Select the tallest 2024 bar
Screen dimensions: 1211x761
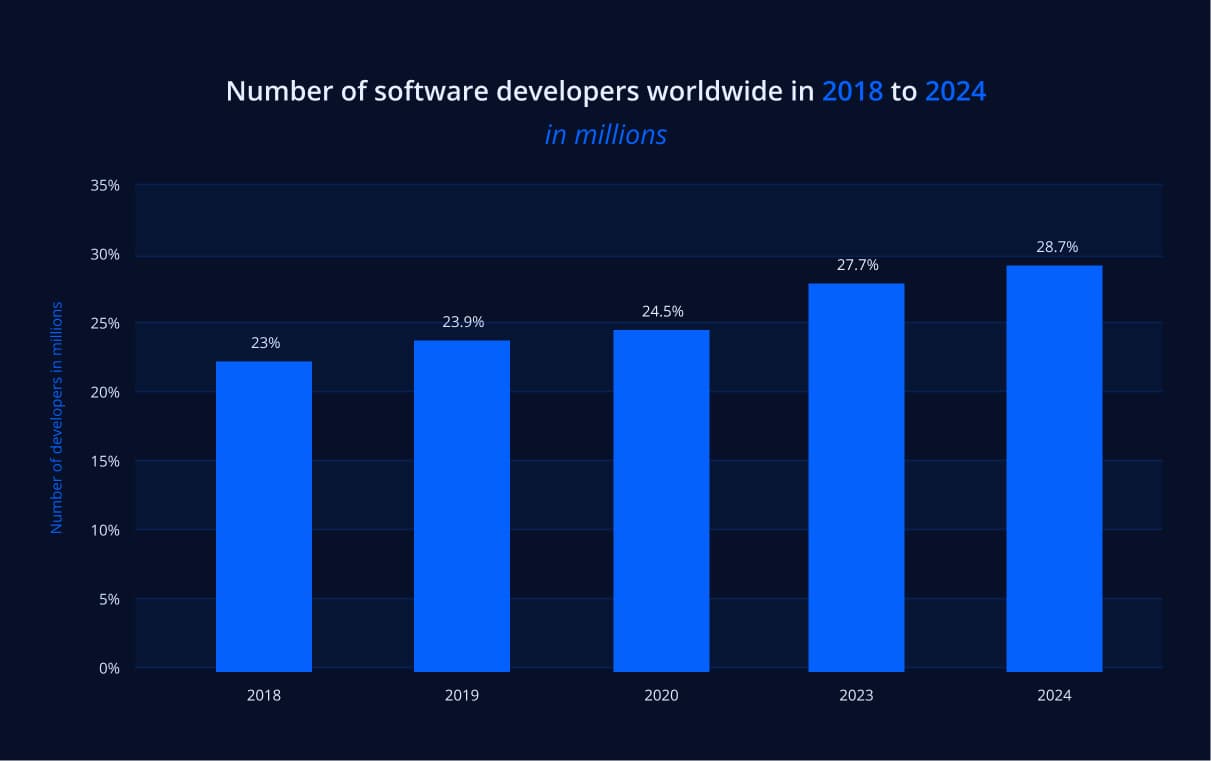(1054, 465)
